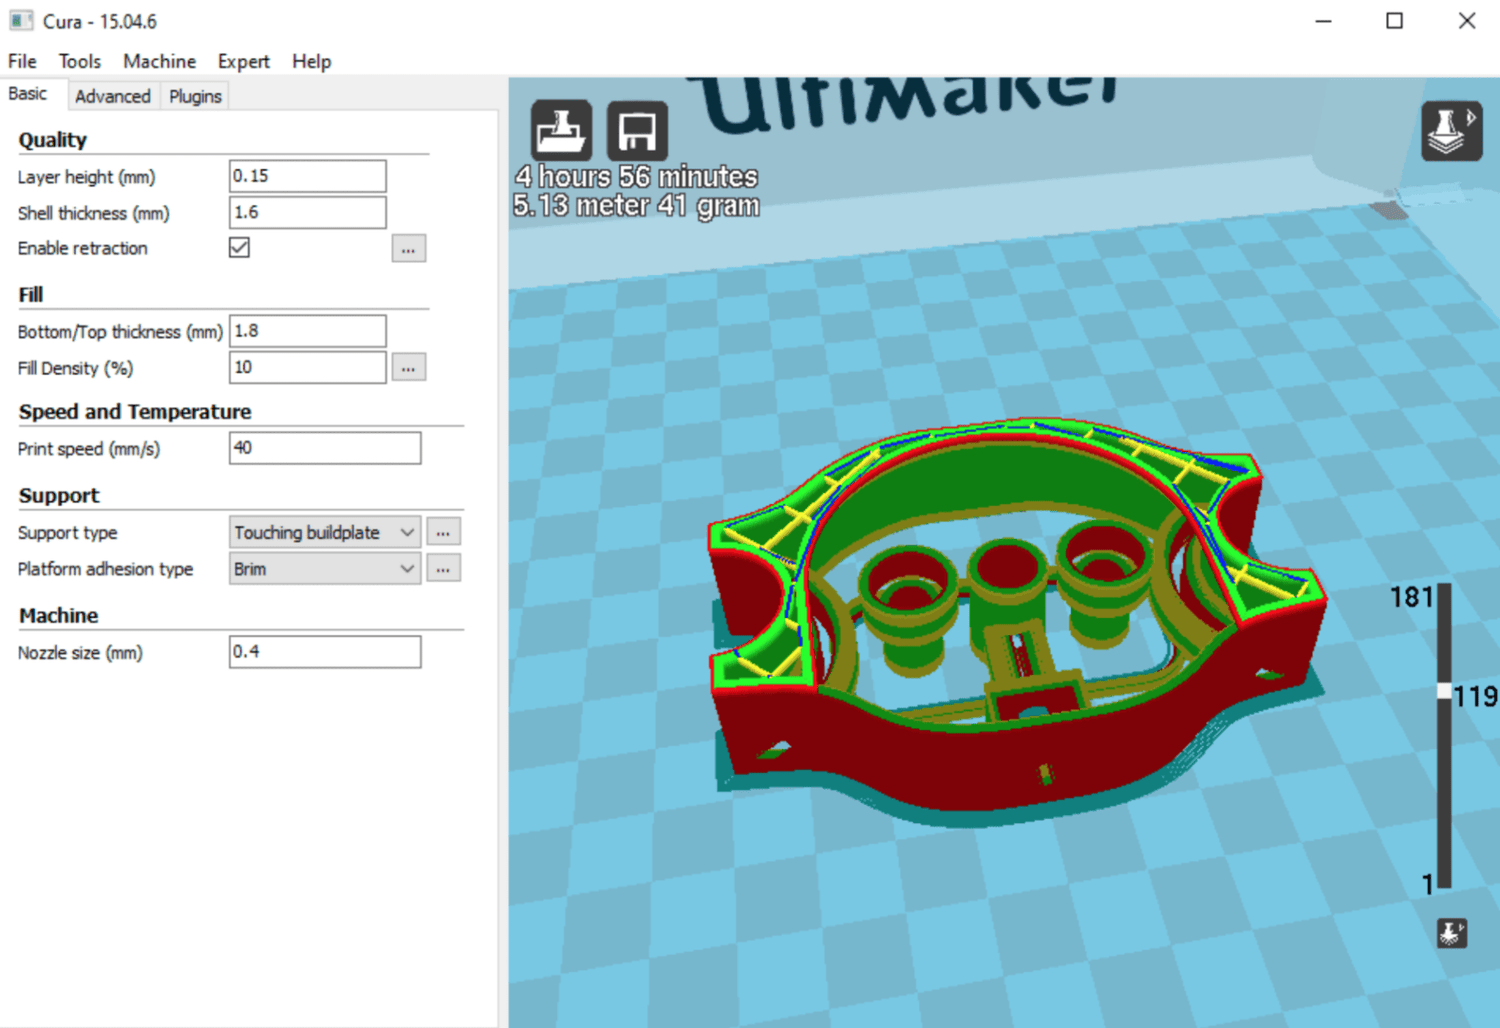Image resolution: width=1500 pixels, height=1028 pixels.
Task: Expand the view mode arrow near the print icon
Action: 1472,117
